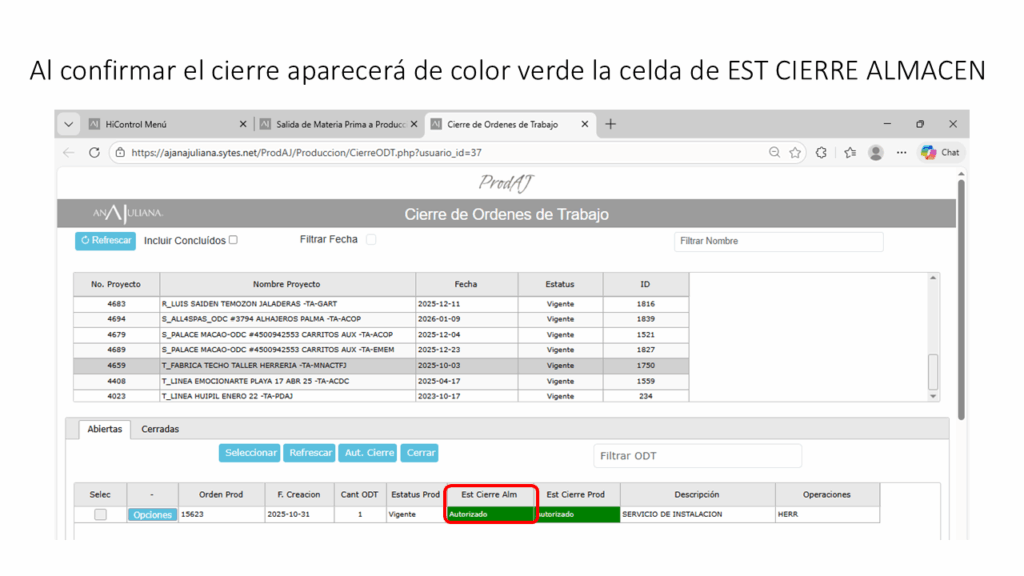This screenshot has height=576, width=1024.
Task: Check the Selec box for order 15623
Action: (100, 514)
